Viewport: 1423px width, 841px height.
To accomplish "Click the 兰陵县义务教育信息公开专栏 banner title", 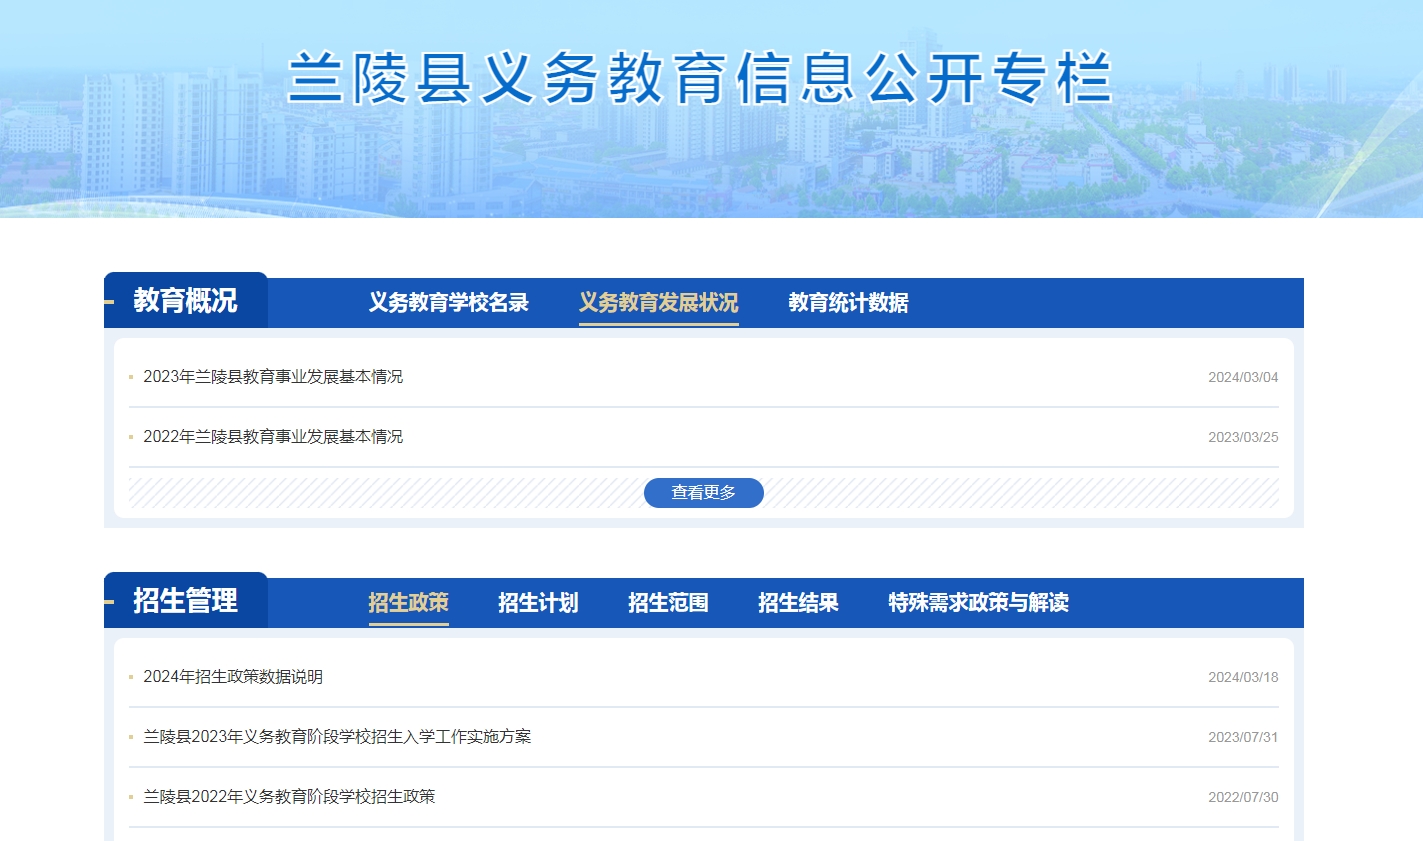I will tap(700, 78).
